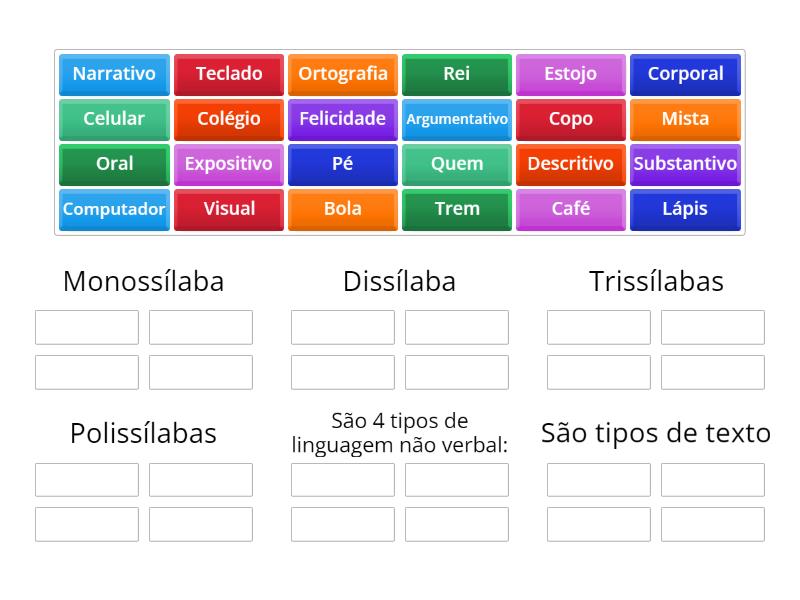Select the Expositivo word tile
800x600 pixels.
(x=228, y=164)
